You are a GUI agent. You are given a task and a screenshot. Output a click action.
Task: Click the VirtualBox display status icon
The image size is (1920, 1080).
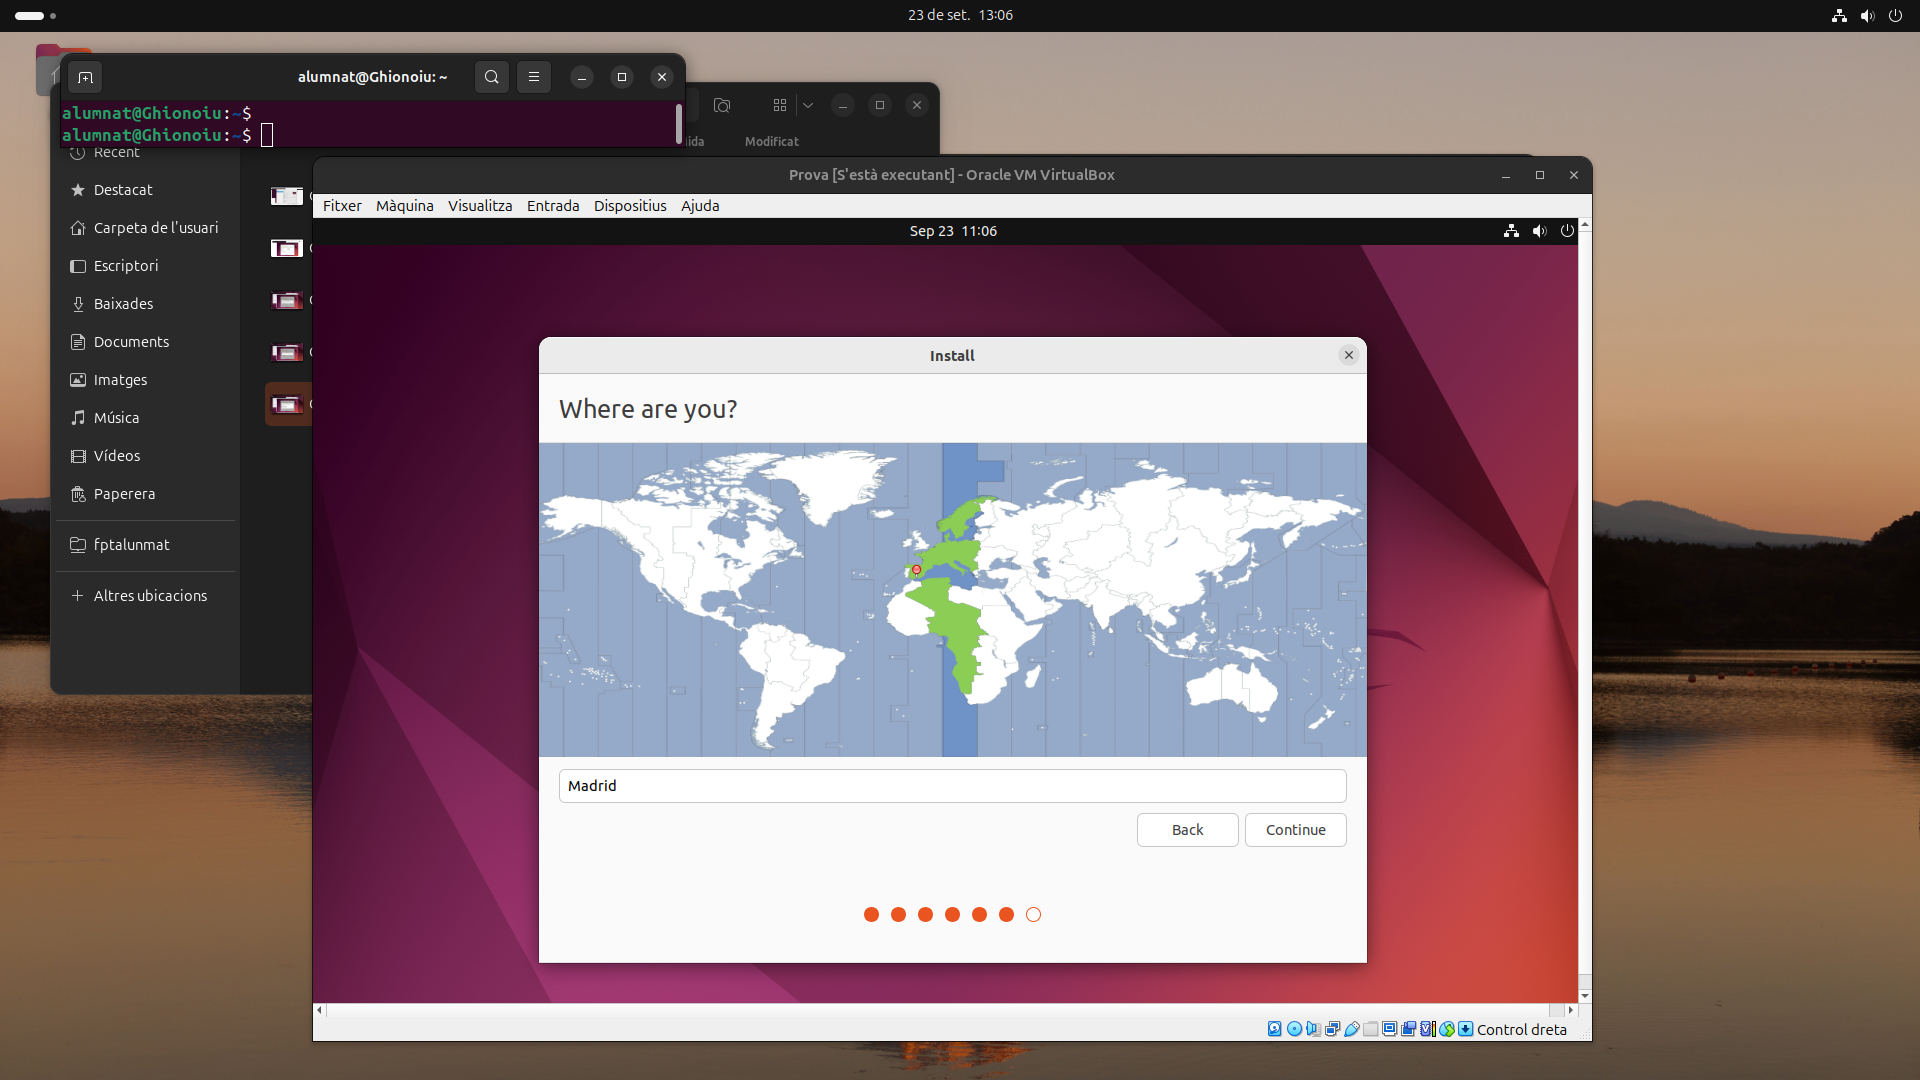(x=1389, y=1029)
